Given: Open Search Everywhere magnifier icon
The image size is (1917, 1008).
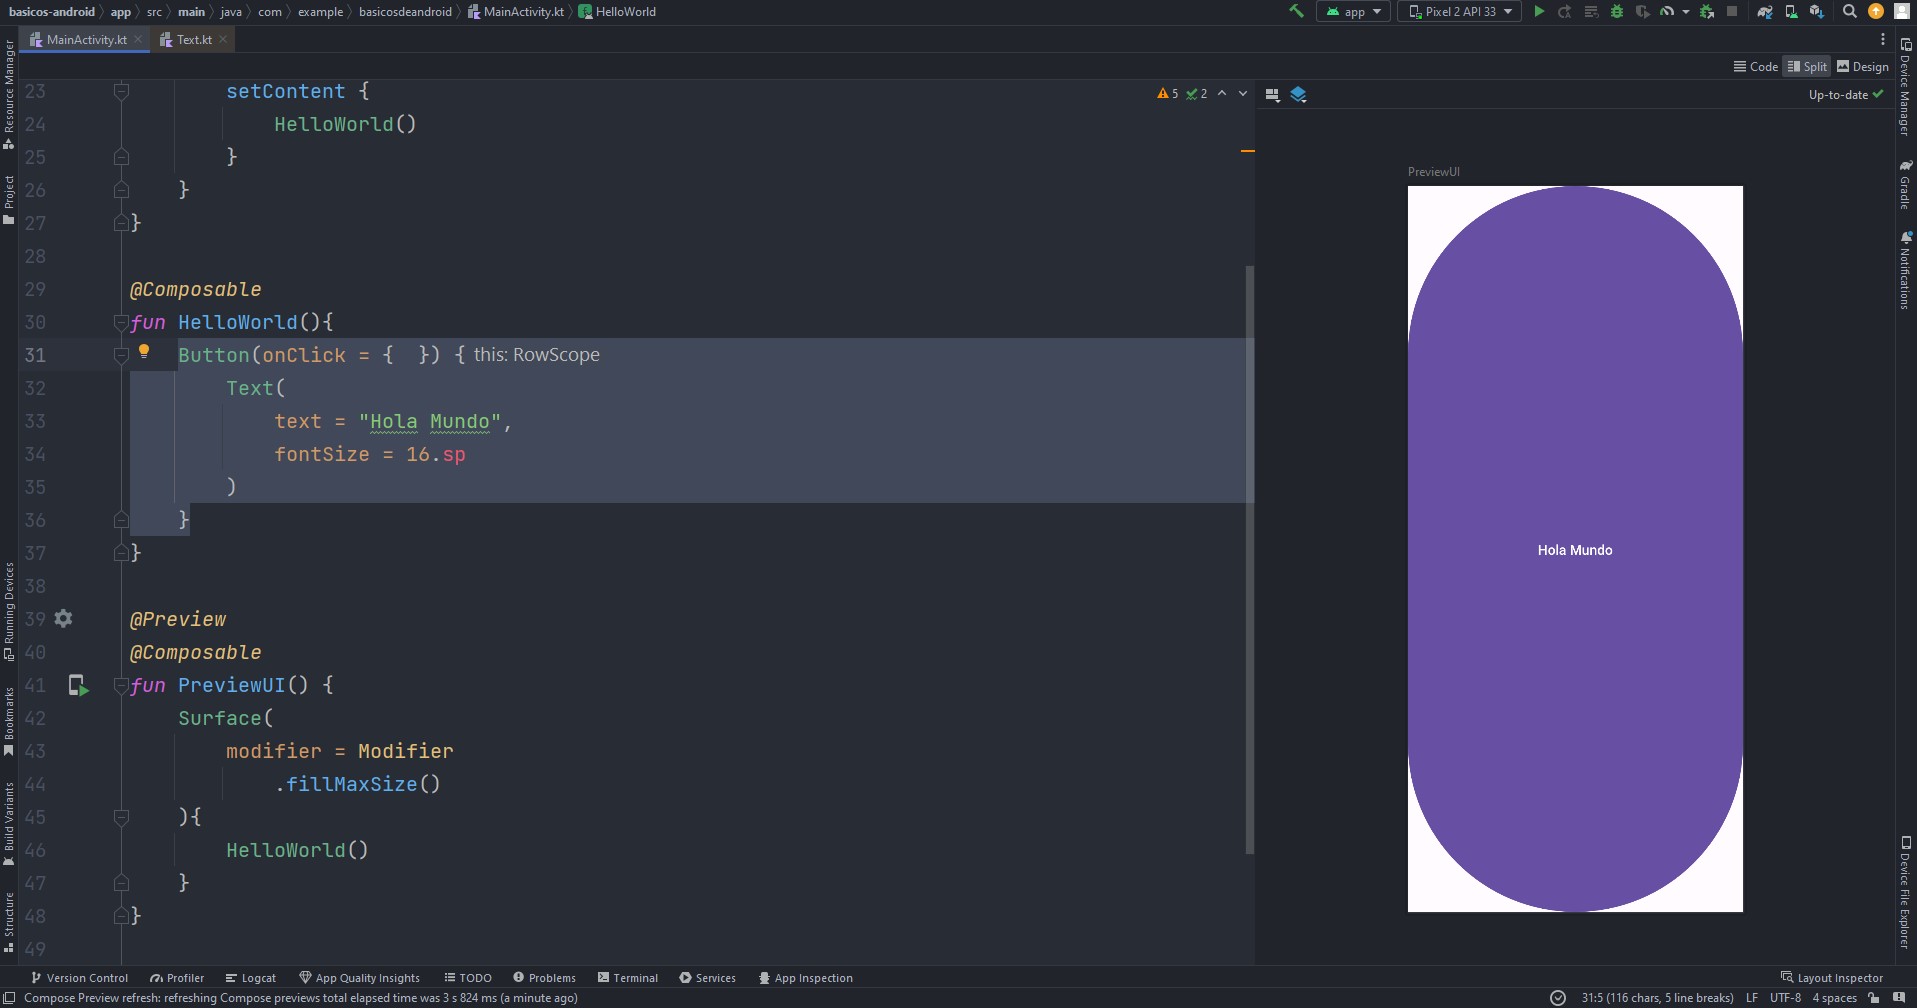Looking at the screenshot, I should [1850, 12].
